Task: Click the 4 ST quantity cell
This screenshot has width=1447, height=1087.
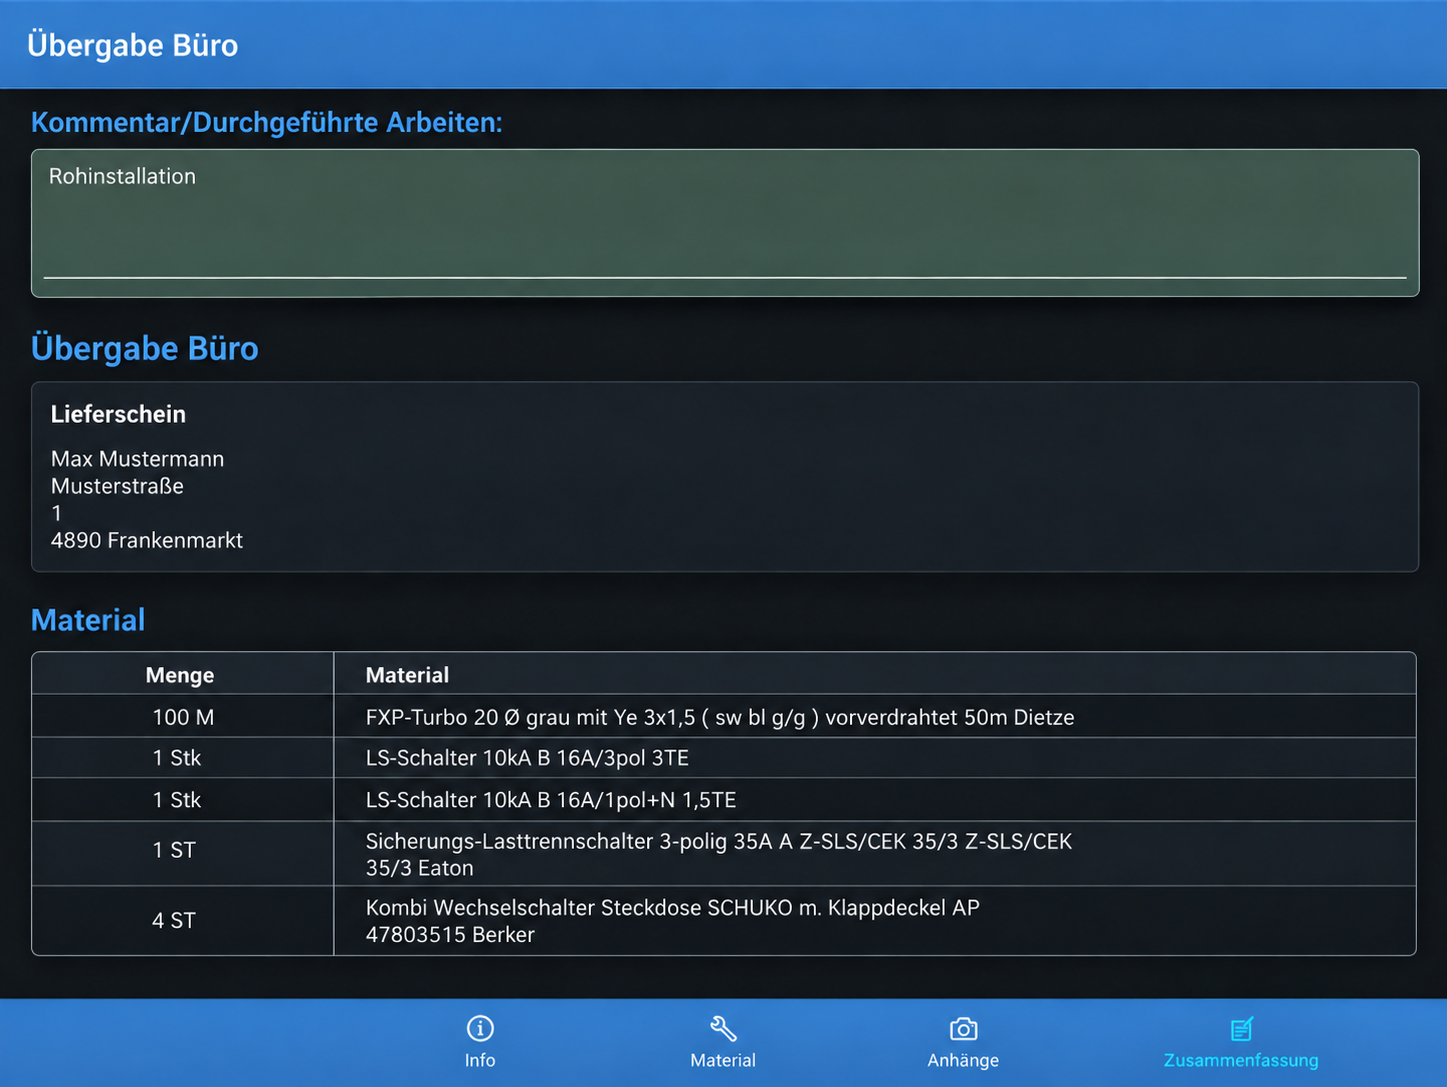Action: [174, 921]
